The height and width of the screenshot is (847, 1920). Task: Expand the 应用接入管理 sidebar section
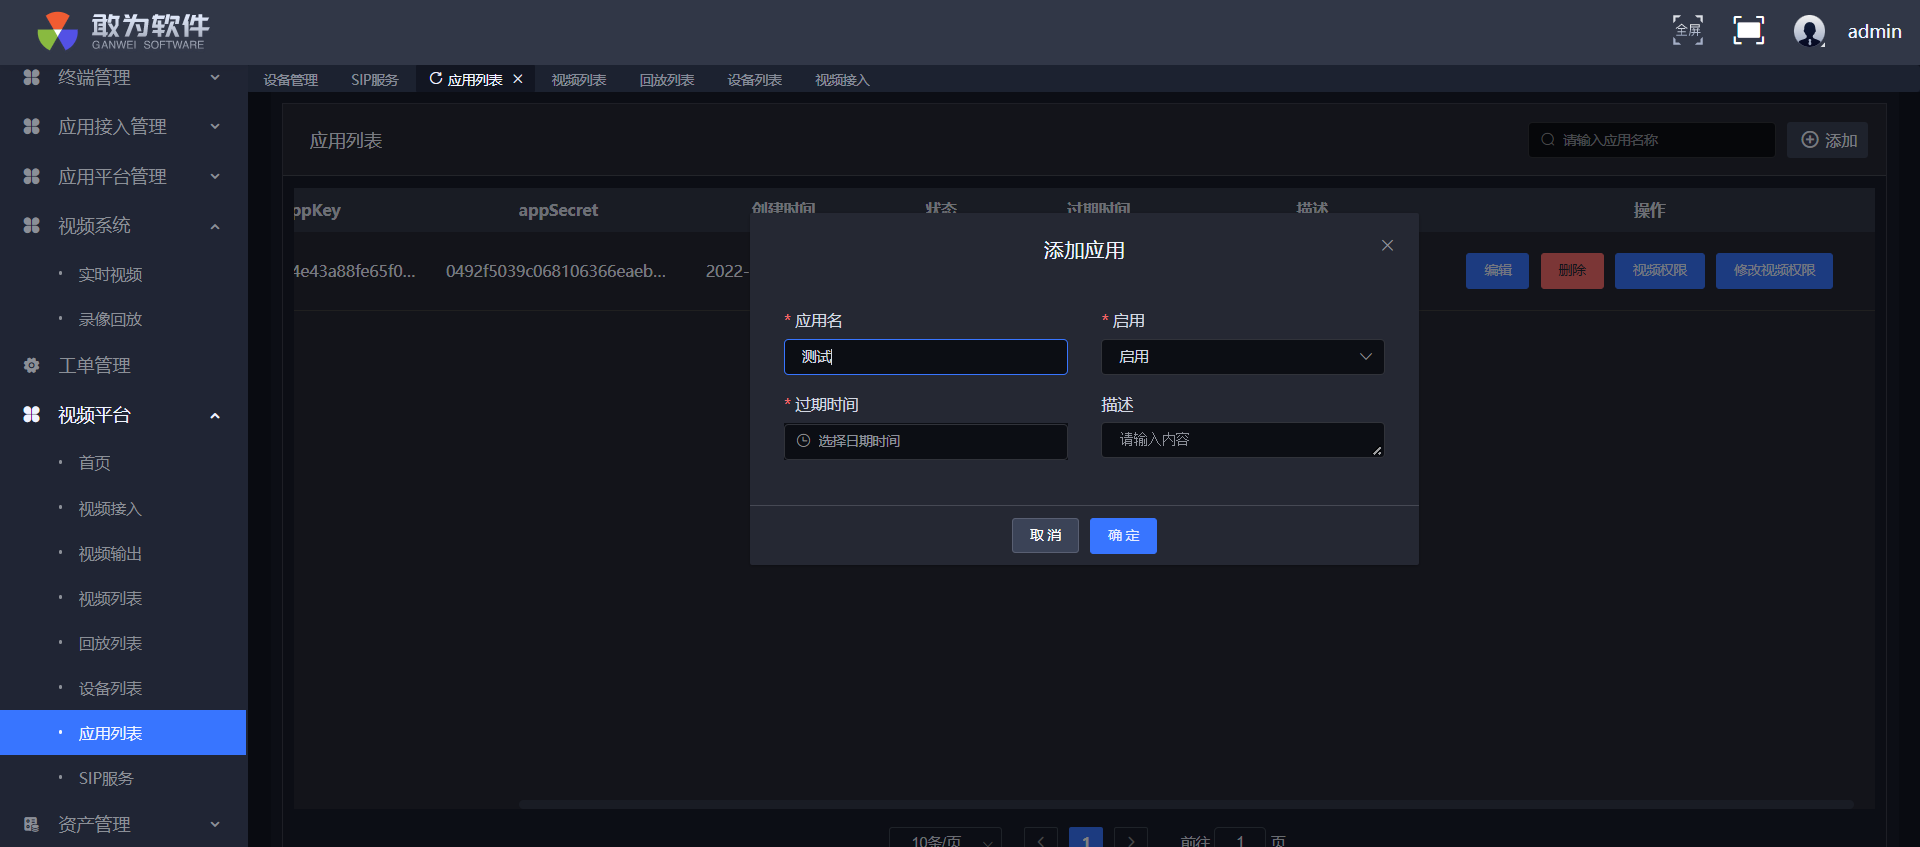click(214, 127)
